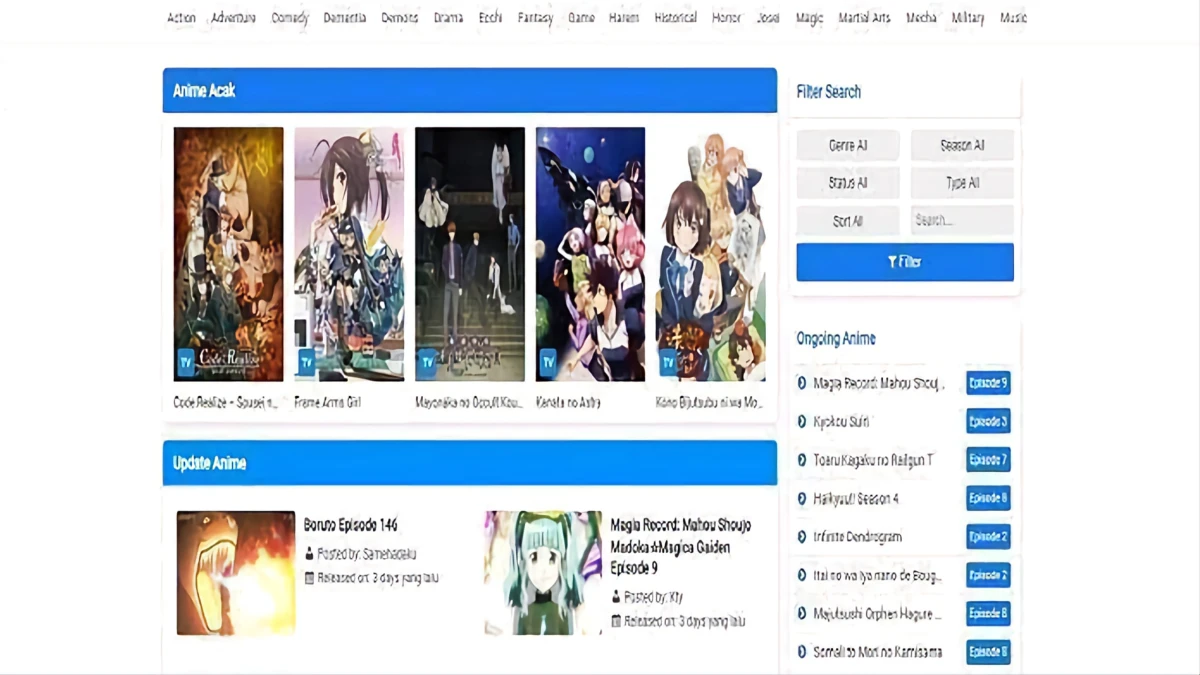Click the TV badge on Mayonaka no Occult
The width and height of the screenshot is (1200, 675).
coord(428,362)
